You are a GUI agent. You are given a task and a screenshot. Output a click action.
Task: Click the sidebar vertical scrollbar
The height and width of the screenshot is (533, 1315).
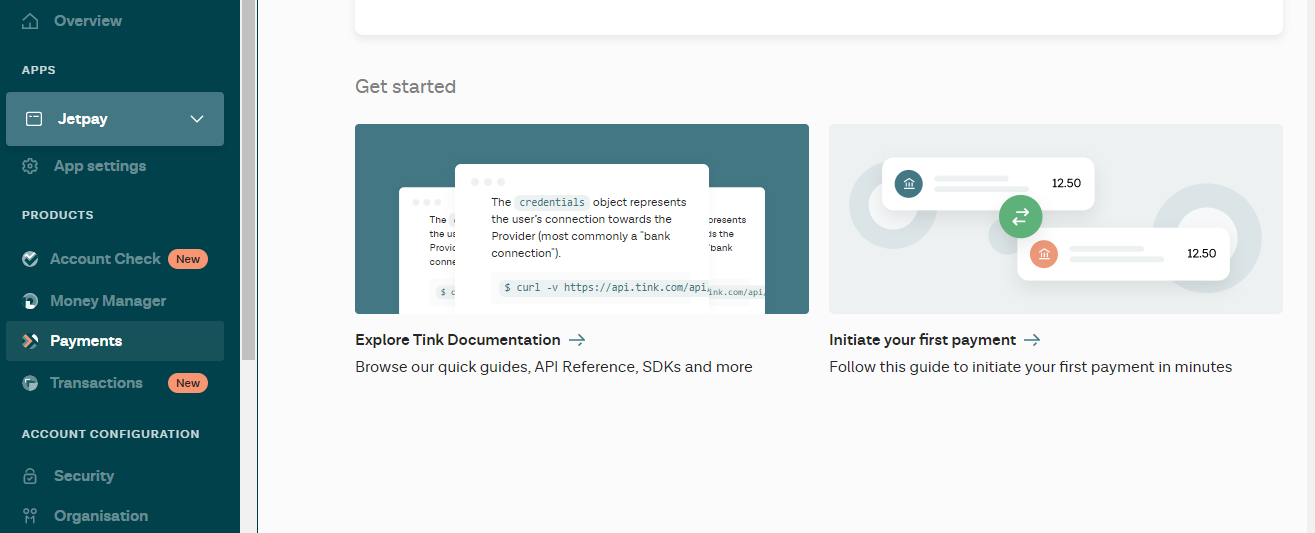(x=248, y=180)
